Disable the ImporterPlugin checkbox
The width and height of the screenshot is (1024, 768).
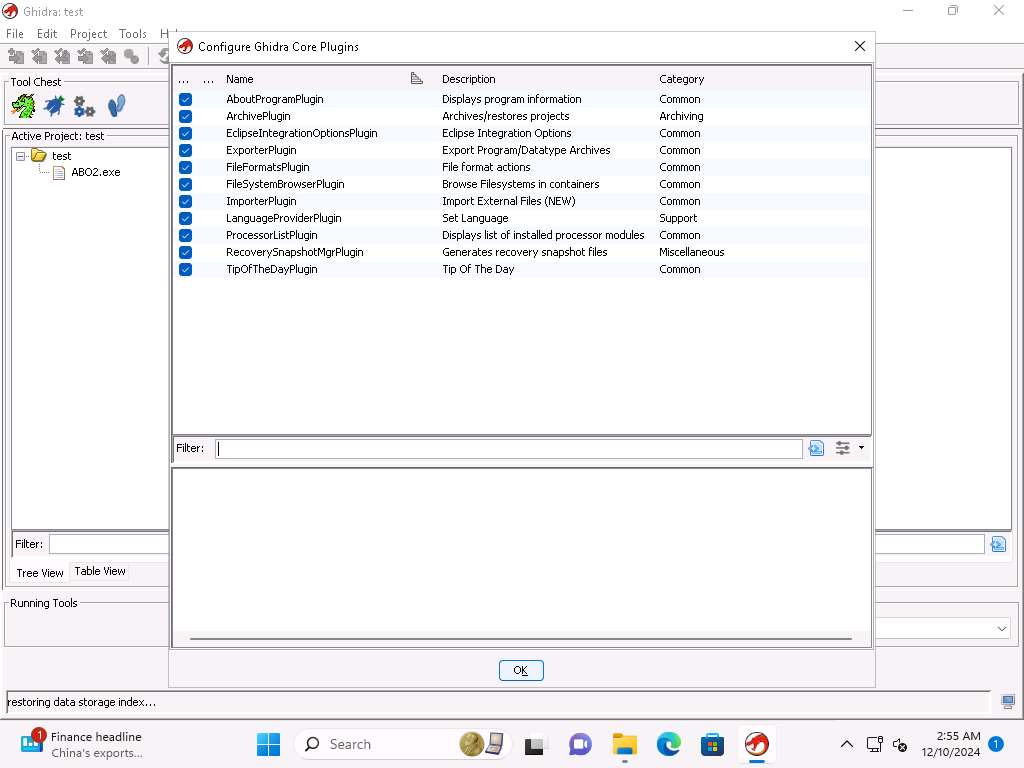tap(185, 201)
